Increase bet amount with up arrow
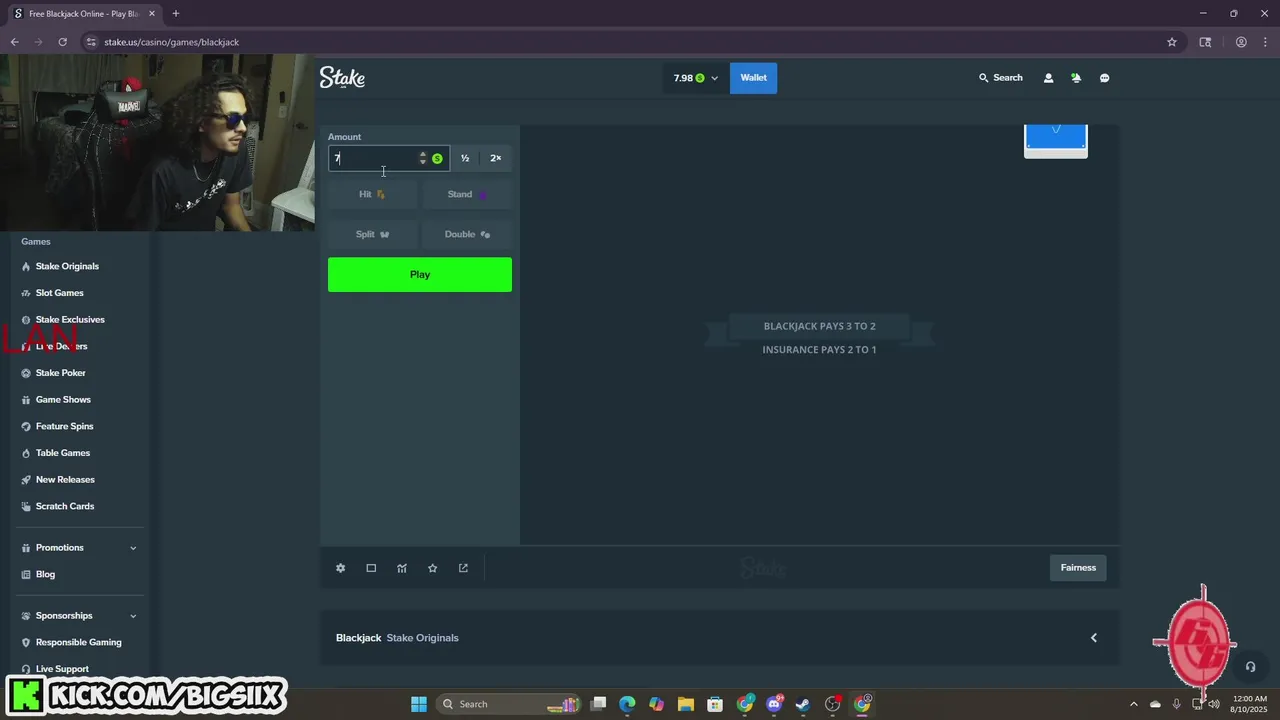Screen dimensions: 1280x720 coord(423,154)
